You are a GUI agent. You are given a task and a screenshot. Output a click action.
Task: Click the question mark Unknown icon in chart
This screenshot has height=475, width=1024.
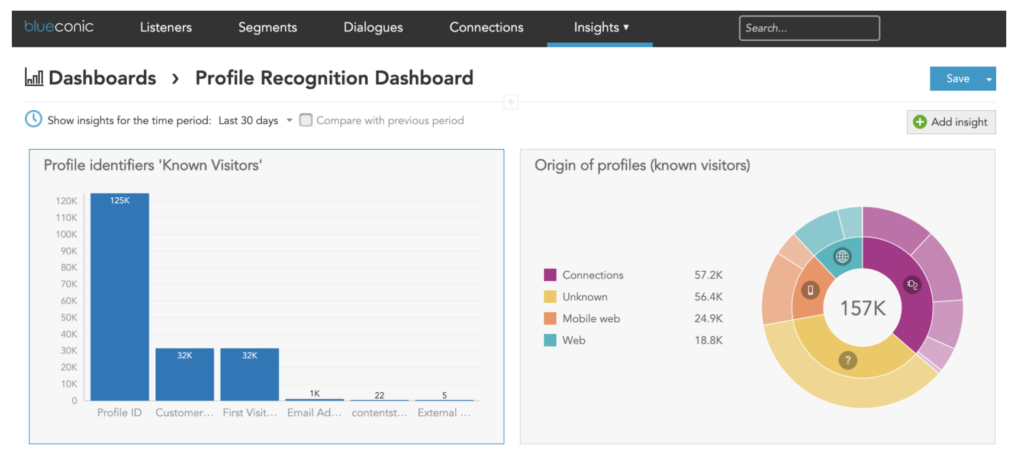click(x=848, y=360)
